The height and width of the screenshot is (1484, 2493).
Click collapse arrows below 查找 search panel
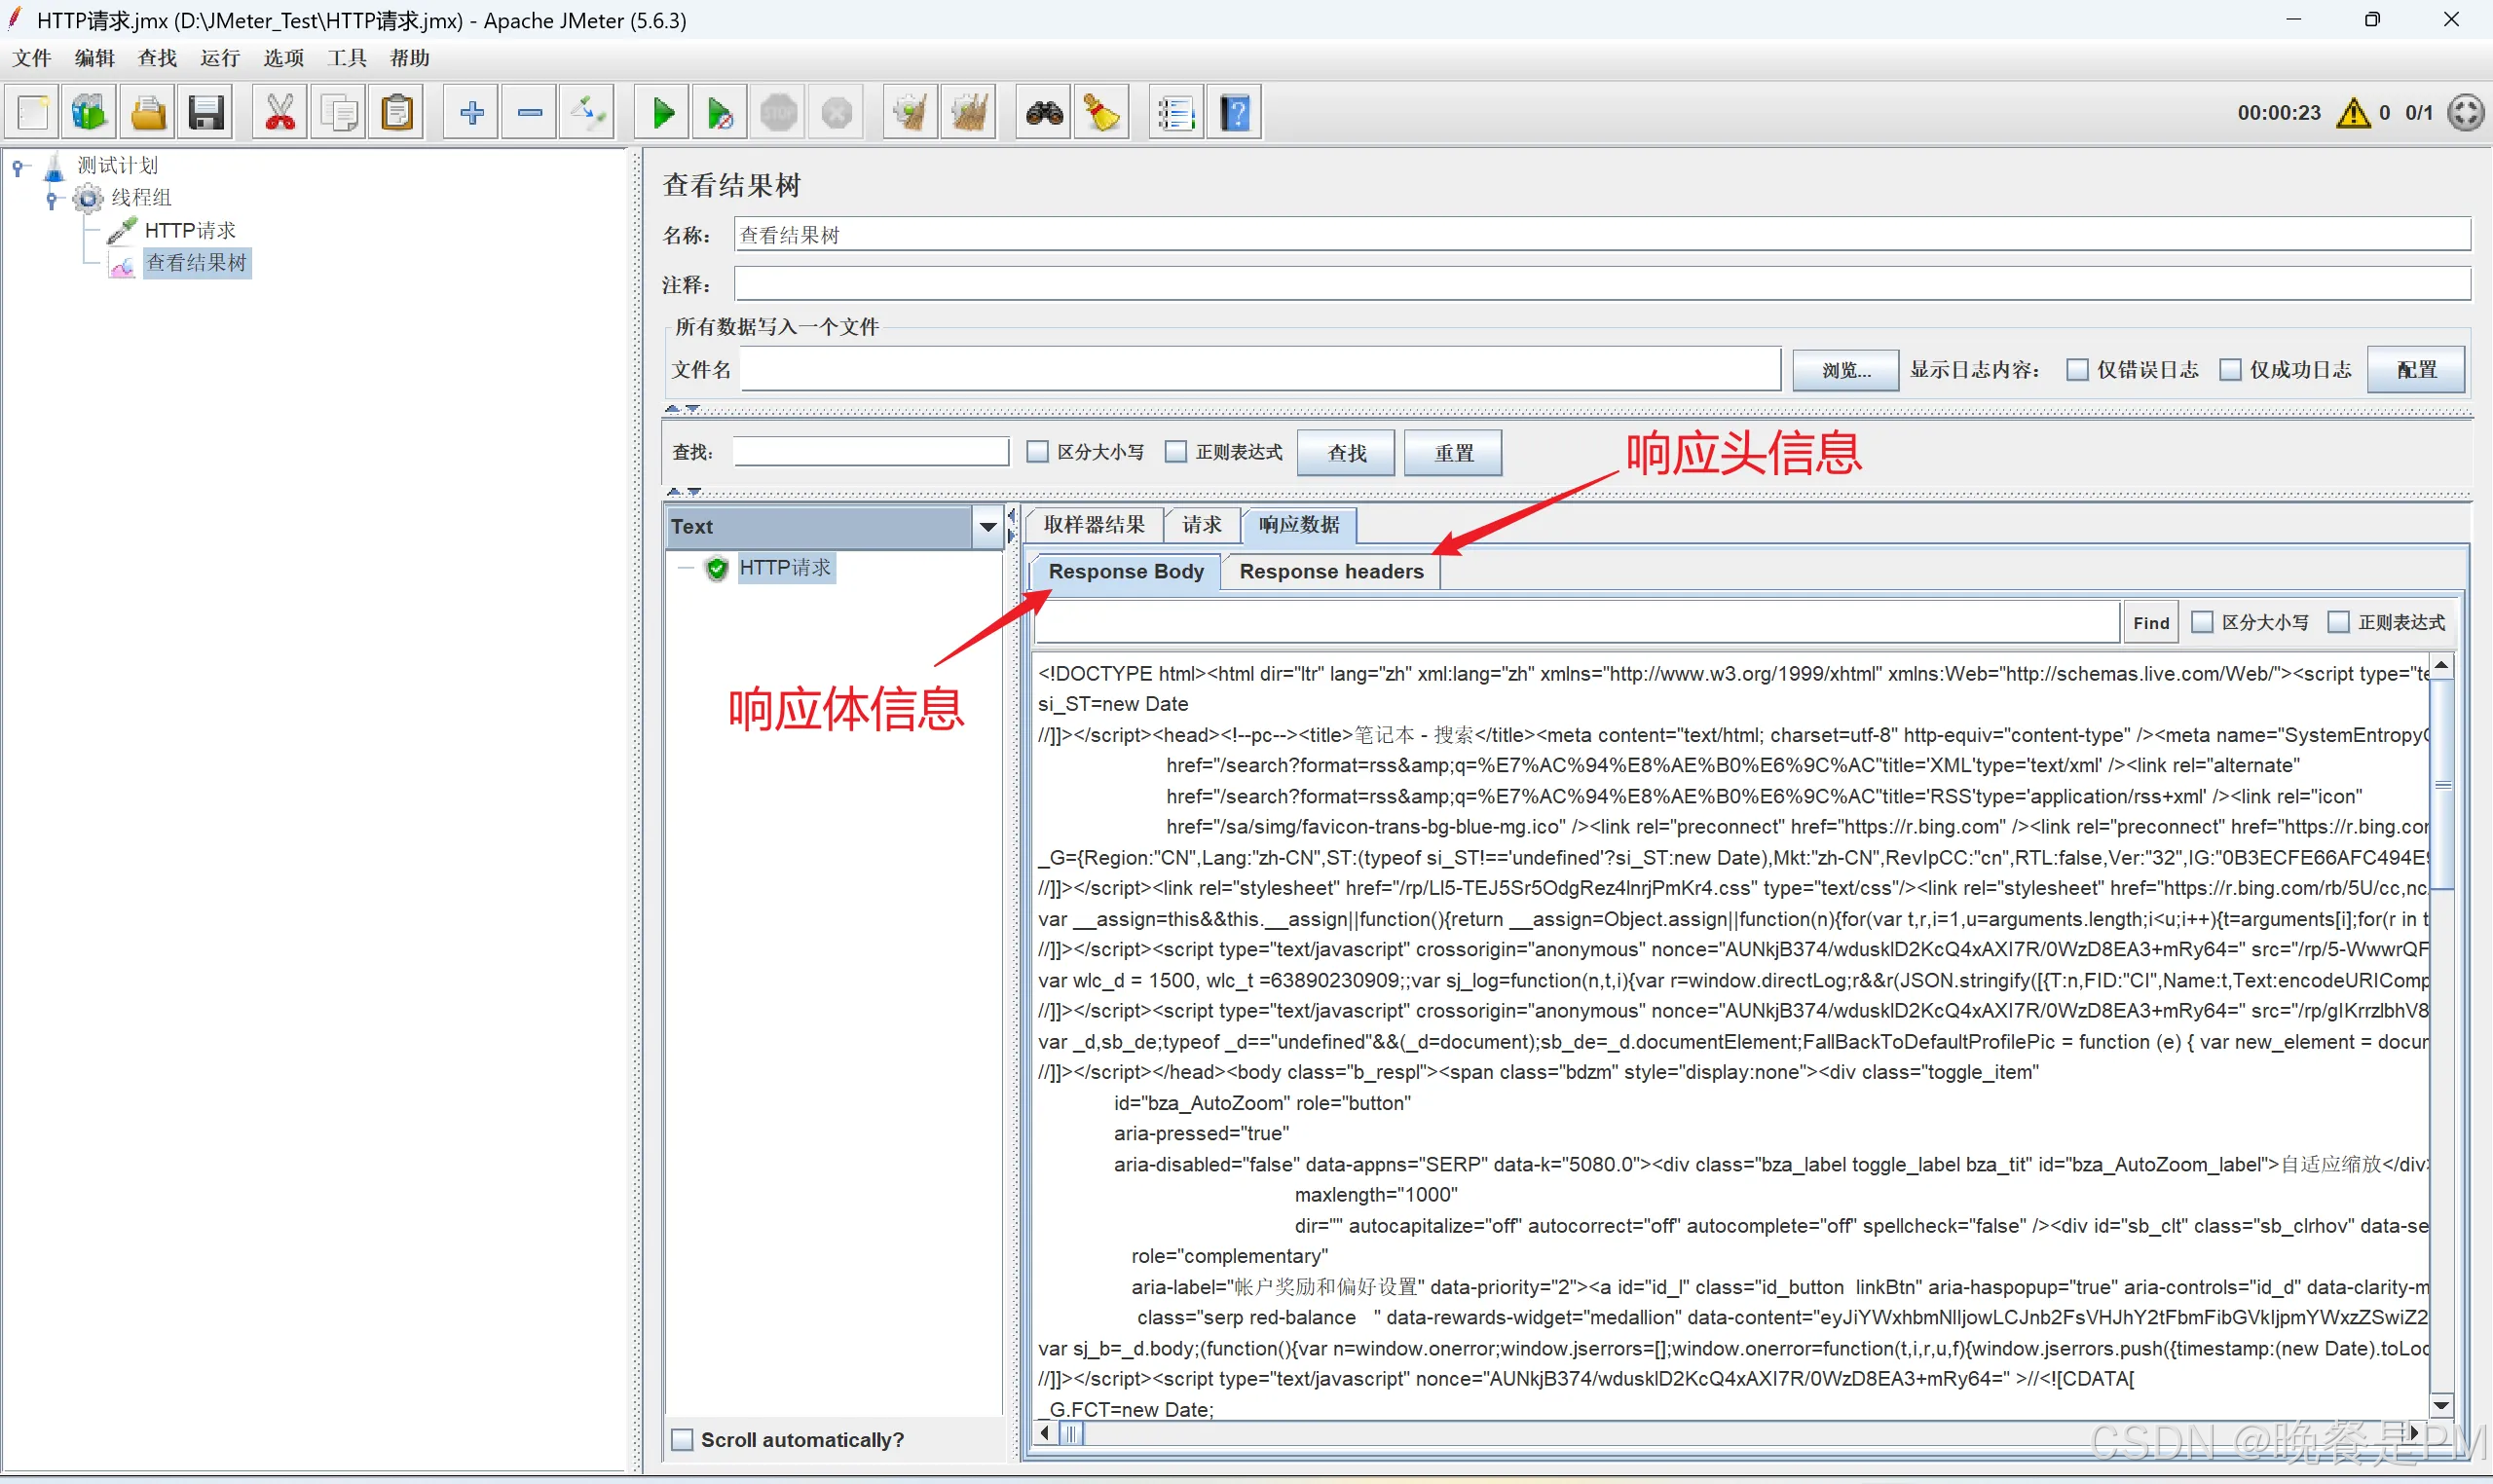pyautogui.click(x=684, y=492)
